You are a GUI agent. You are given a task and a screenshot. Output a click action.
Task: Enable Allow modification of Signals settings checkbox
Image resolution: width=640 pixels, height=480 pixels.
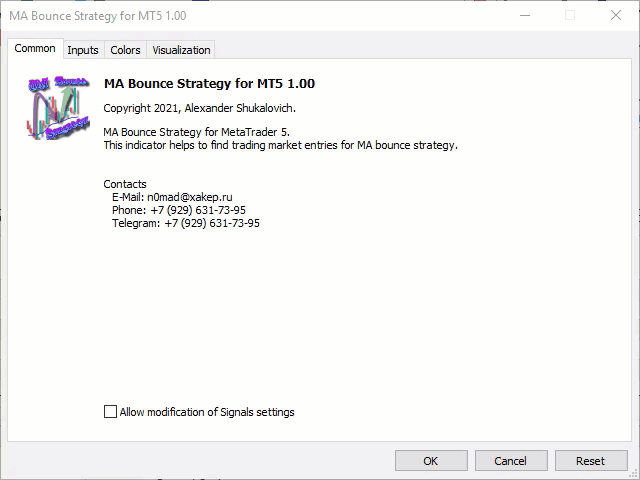click(110, 411)
